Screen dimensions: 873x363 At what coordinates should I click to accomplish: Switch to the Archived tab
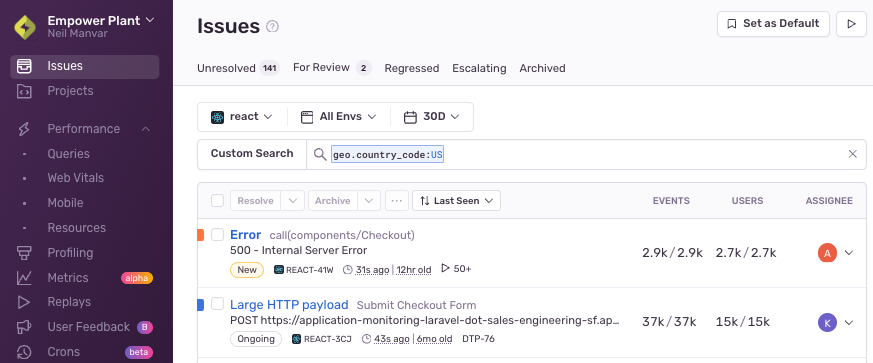[x=542, y=68]
